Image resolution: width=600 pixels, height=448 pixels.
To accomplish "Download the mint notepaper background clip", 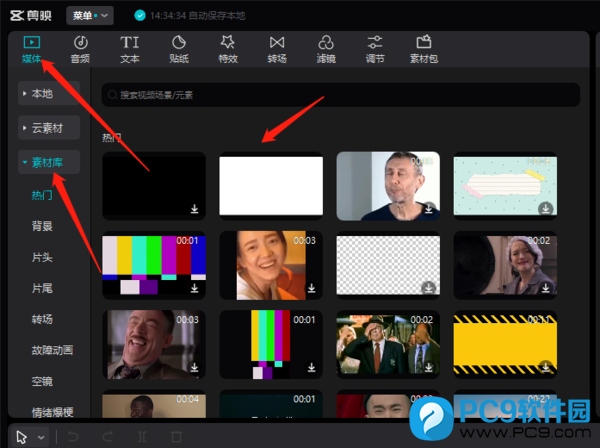I will pos(546,209).
